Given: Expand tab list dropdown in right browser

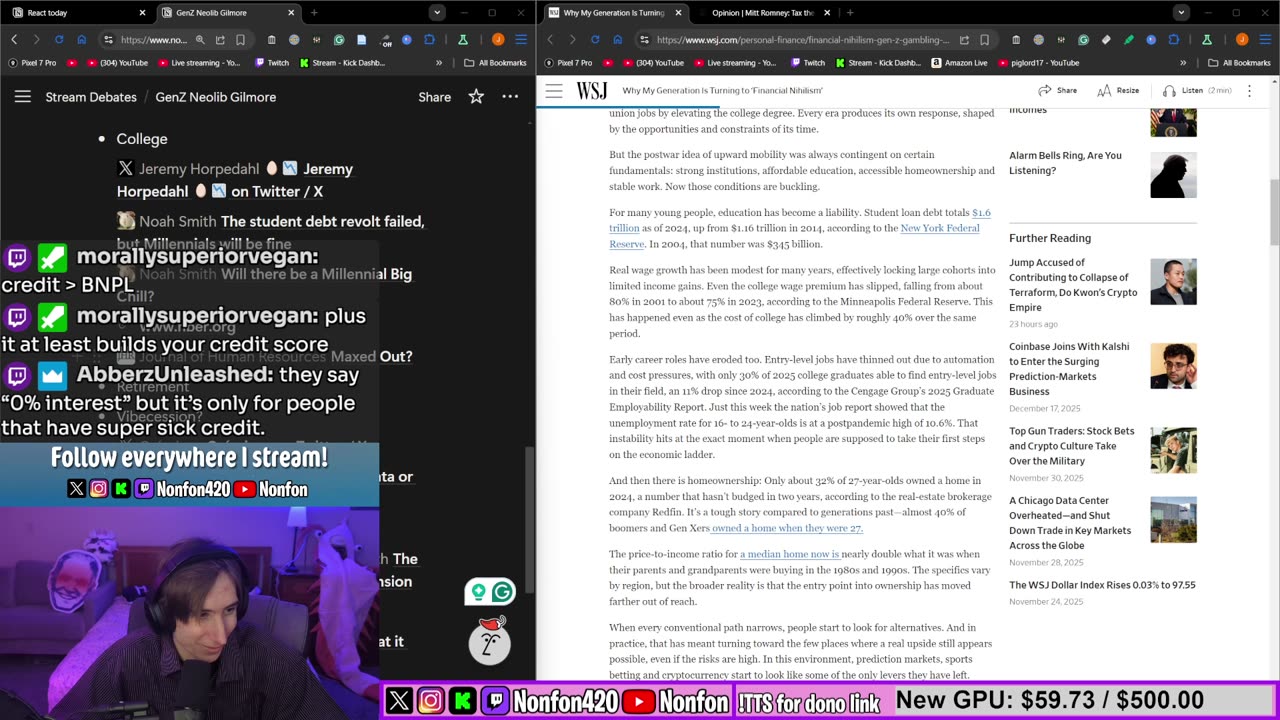Looking at the screenshot, I should point(1181,13).
